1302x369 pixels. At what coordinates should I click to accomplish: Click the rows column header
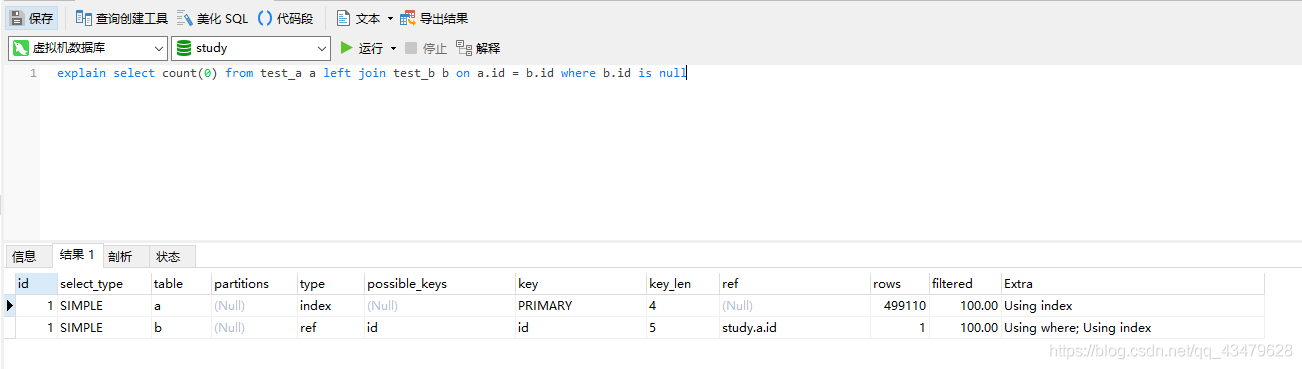pos(900,283)
